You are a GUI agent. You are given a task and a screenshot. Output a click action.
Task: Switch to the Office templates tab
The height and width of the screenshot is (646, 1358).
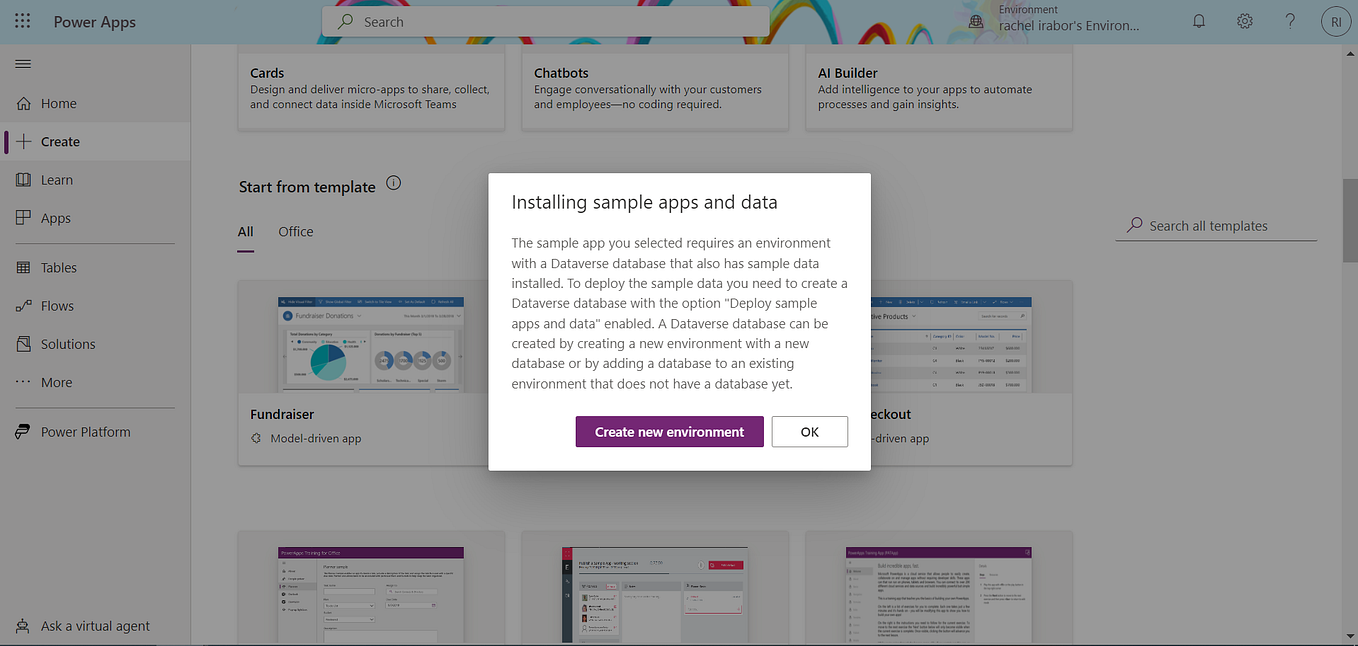pos(295,231)
